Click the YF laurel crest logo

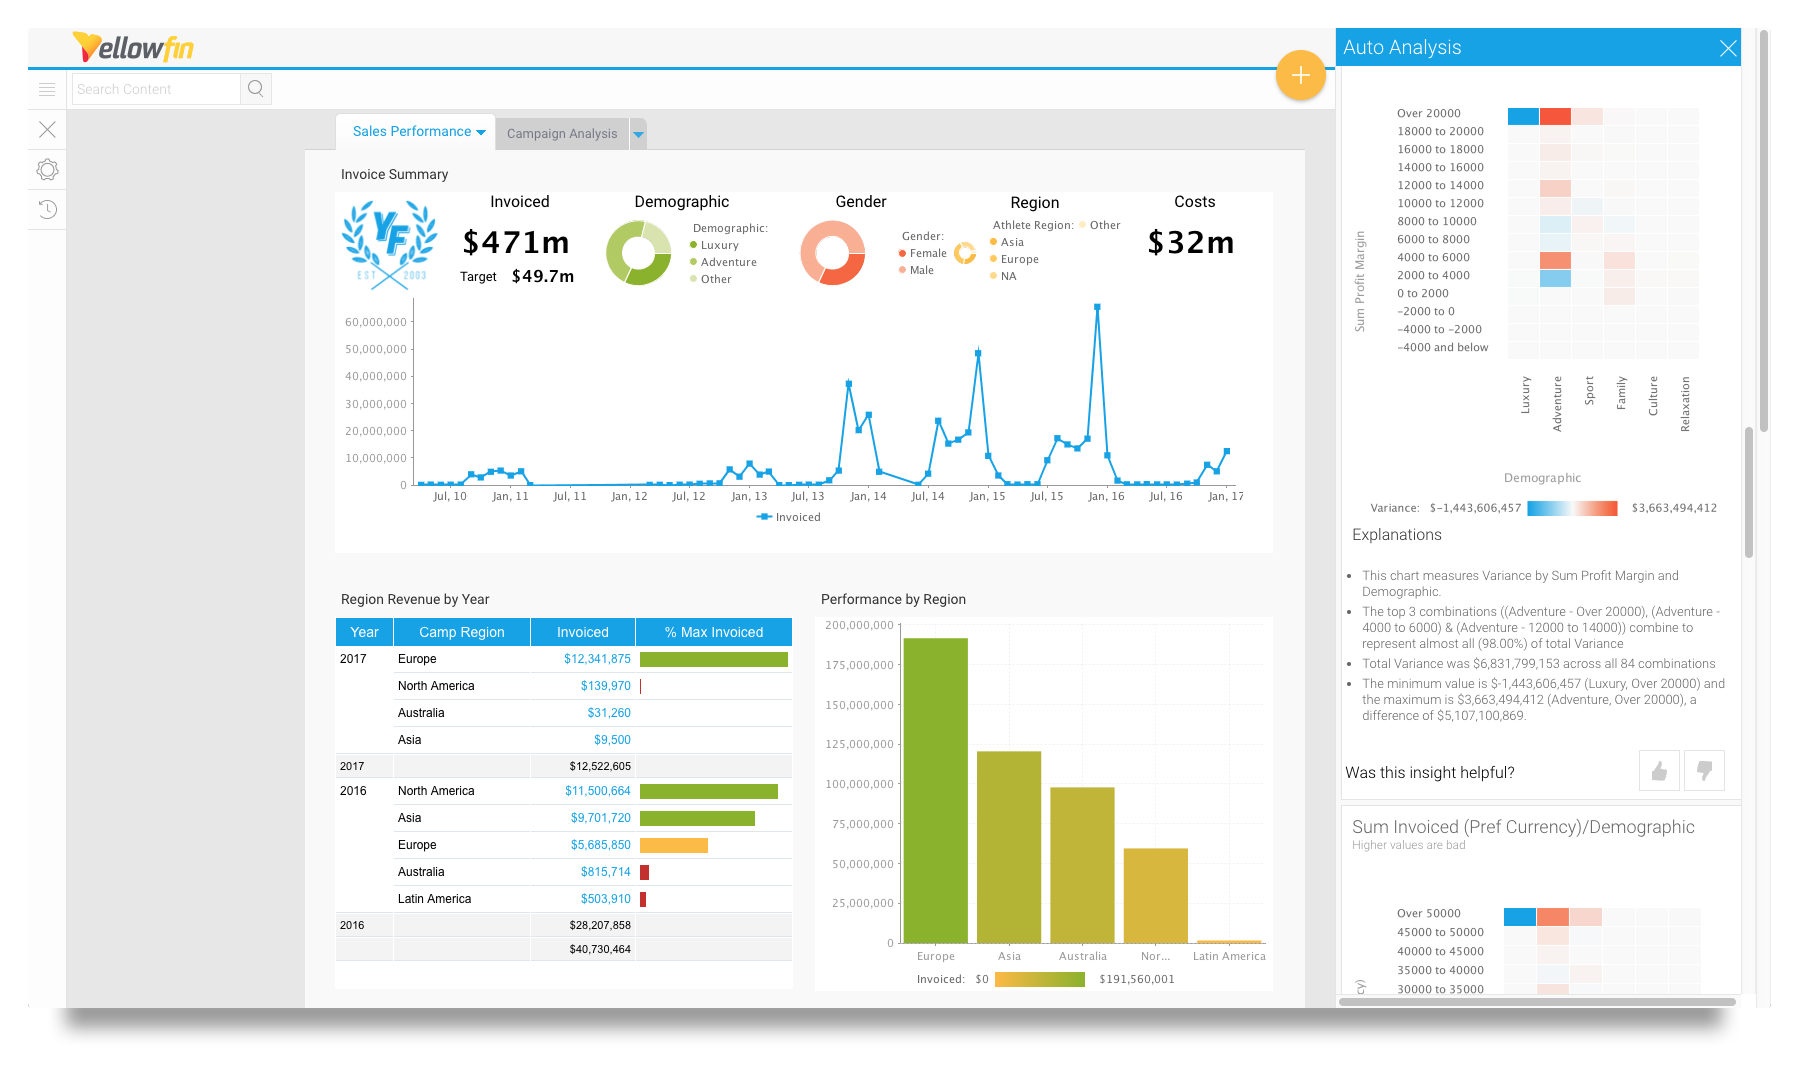tap(389, 245)
